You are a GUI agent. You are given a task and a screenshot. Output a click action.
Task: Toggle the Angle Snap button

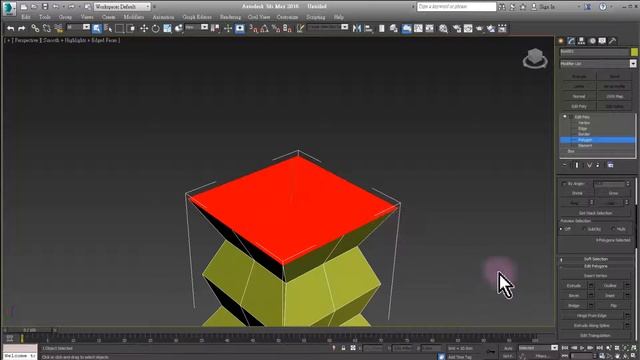pos(264,28)
